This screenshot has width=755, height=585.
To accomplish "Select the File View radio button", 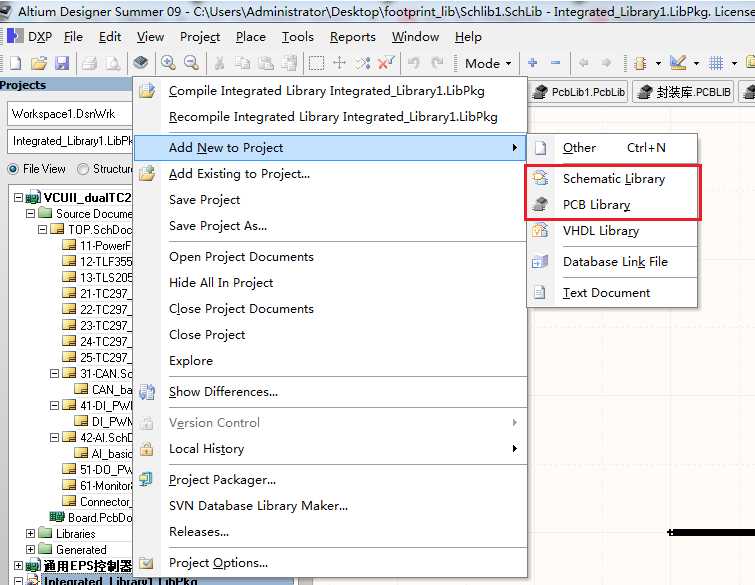I will click(13, 169).
